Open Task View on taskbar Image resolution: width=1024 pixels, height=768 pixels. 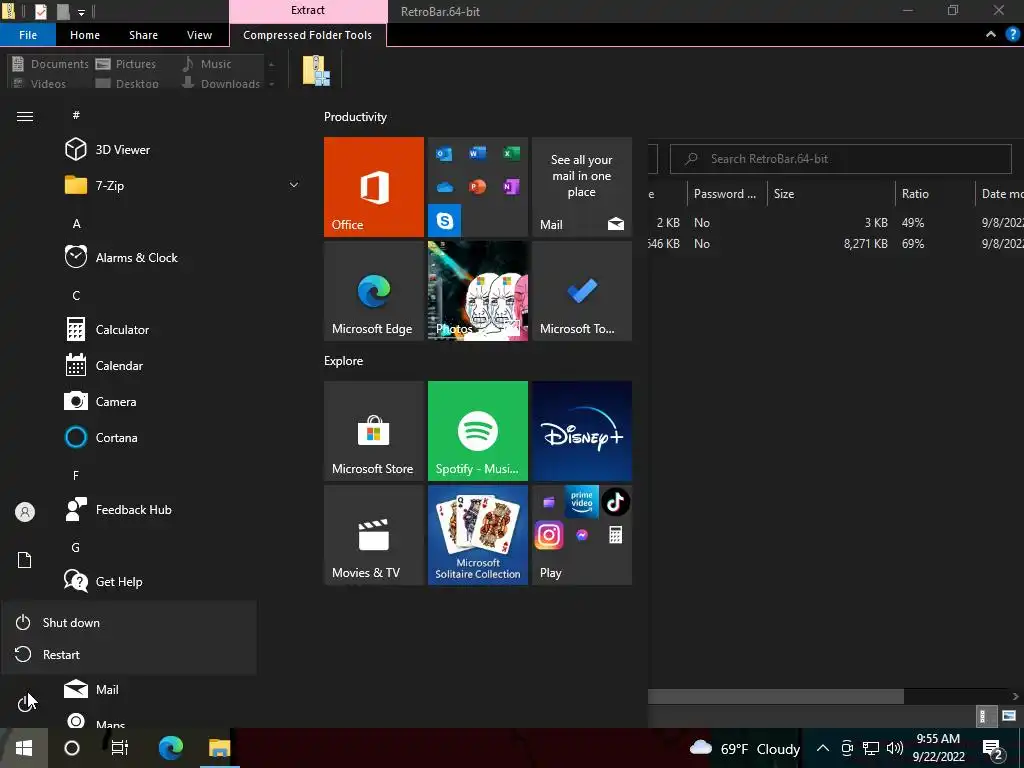[x=120, y=748]
